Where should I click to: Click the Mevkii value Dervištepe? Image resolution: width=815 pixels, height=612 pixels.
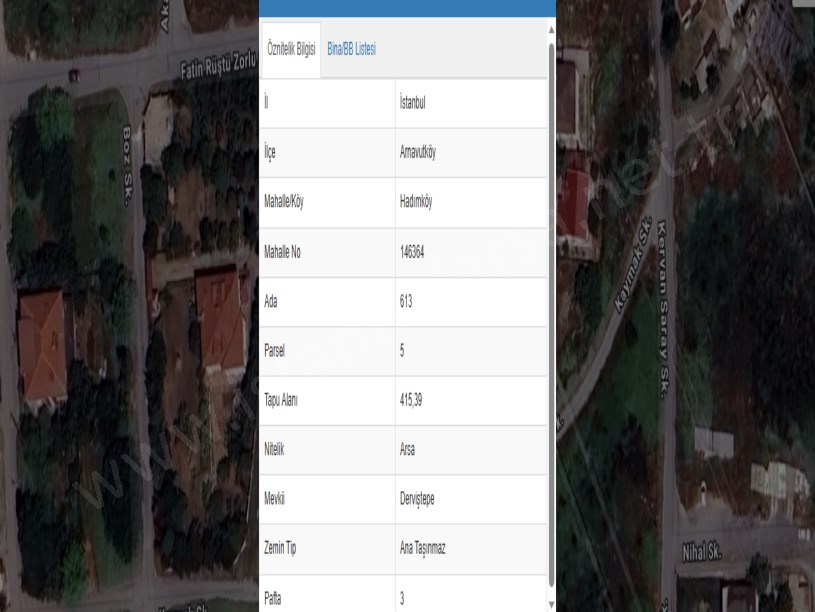[x=417, y=499]
